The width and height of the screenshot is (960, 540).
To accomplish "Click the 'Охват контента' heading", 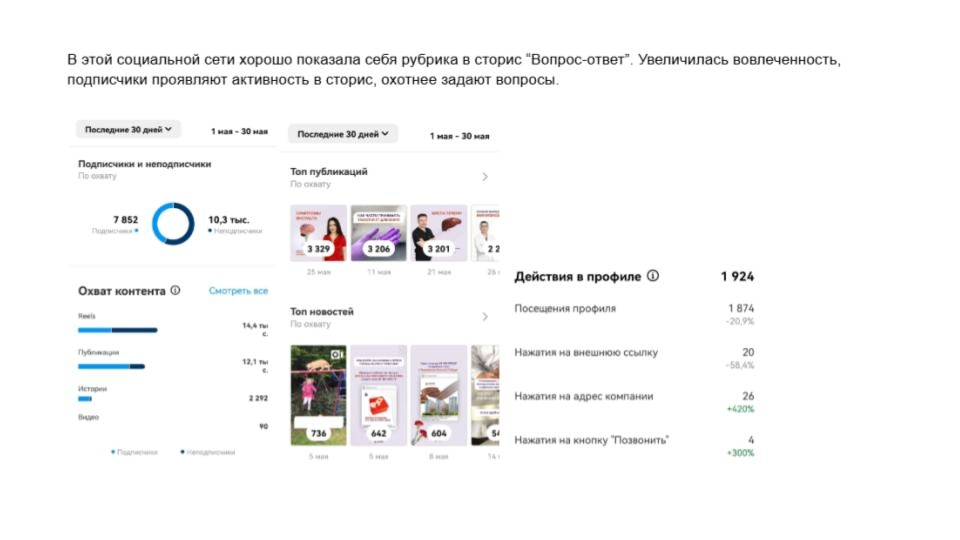I will pyautogui.click(x=122, y=291).
